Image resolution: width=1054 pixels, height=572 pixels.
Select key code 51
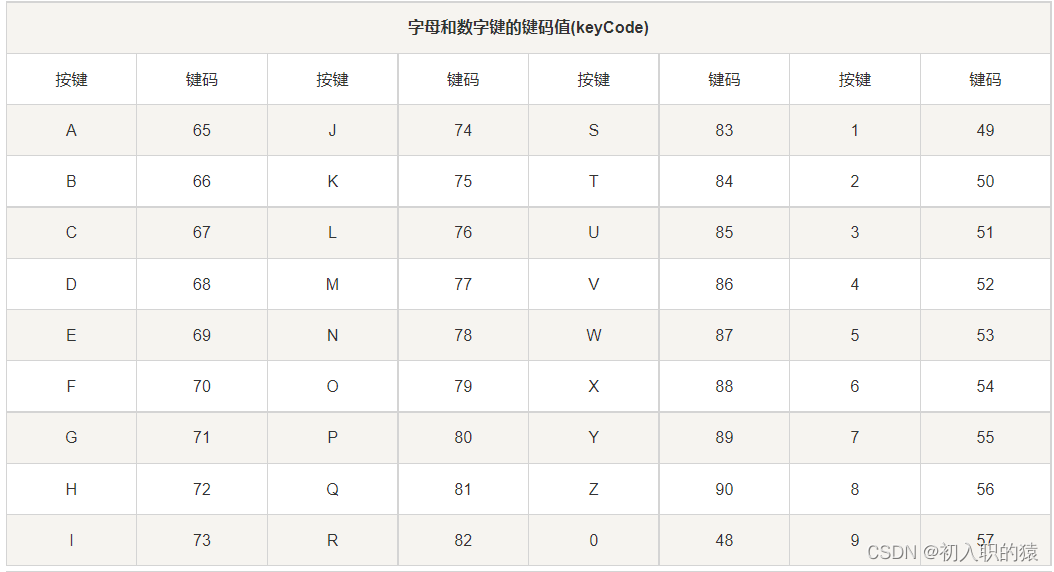pos(985,233)
